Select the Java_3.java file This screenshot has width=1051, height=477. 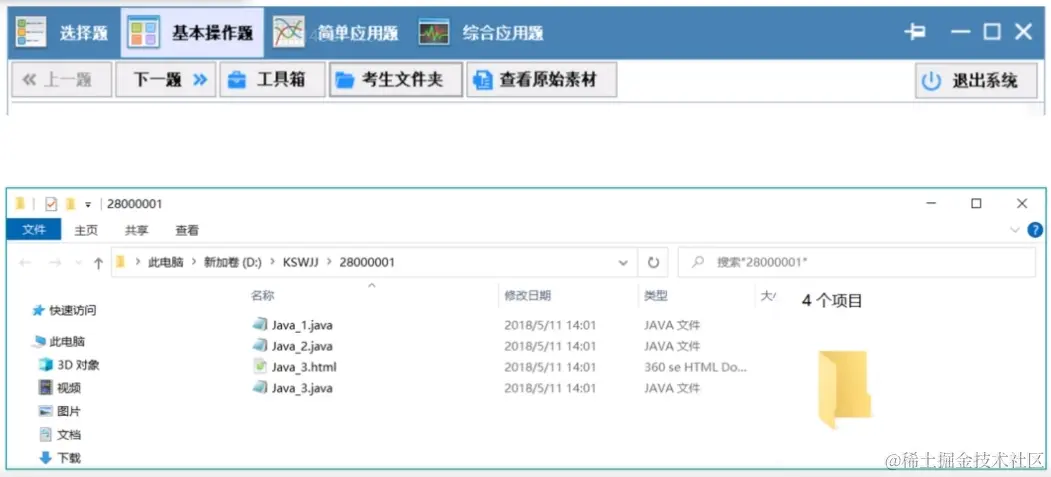click(302, 388)
